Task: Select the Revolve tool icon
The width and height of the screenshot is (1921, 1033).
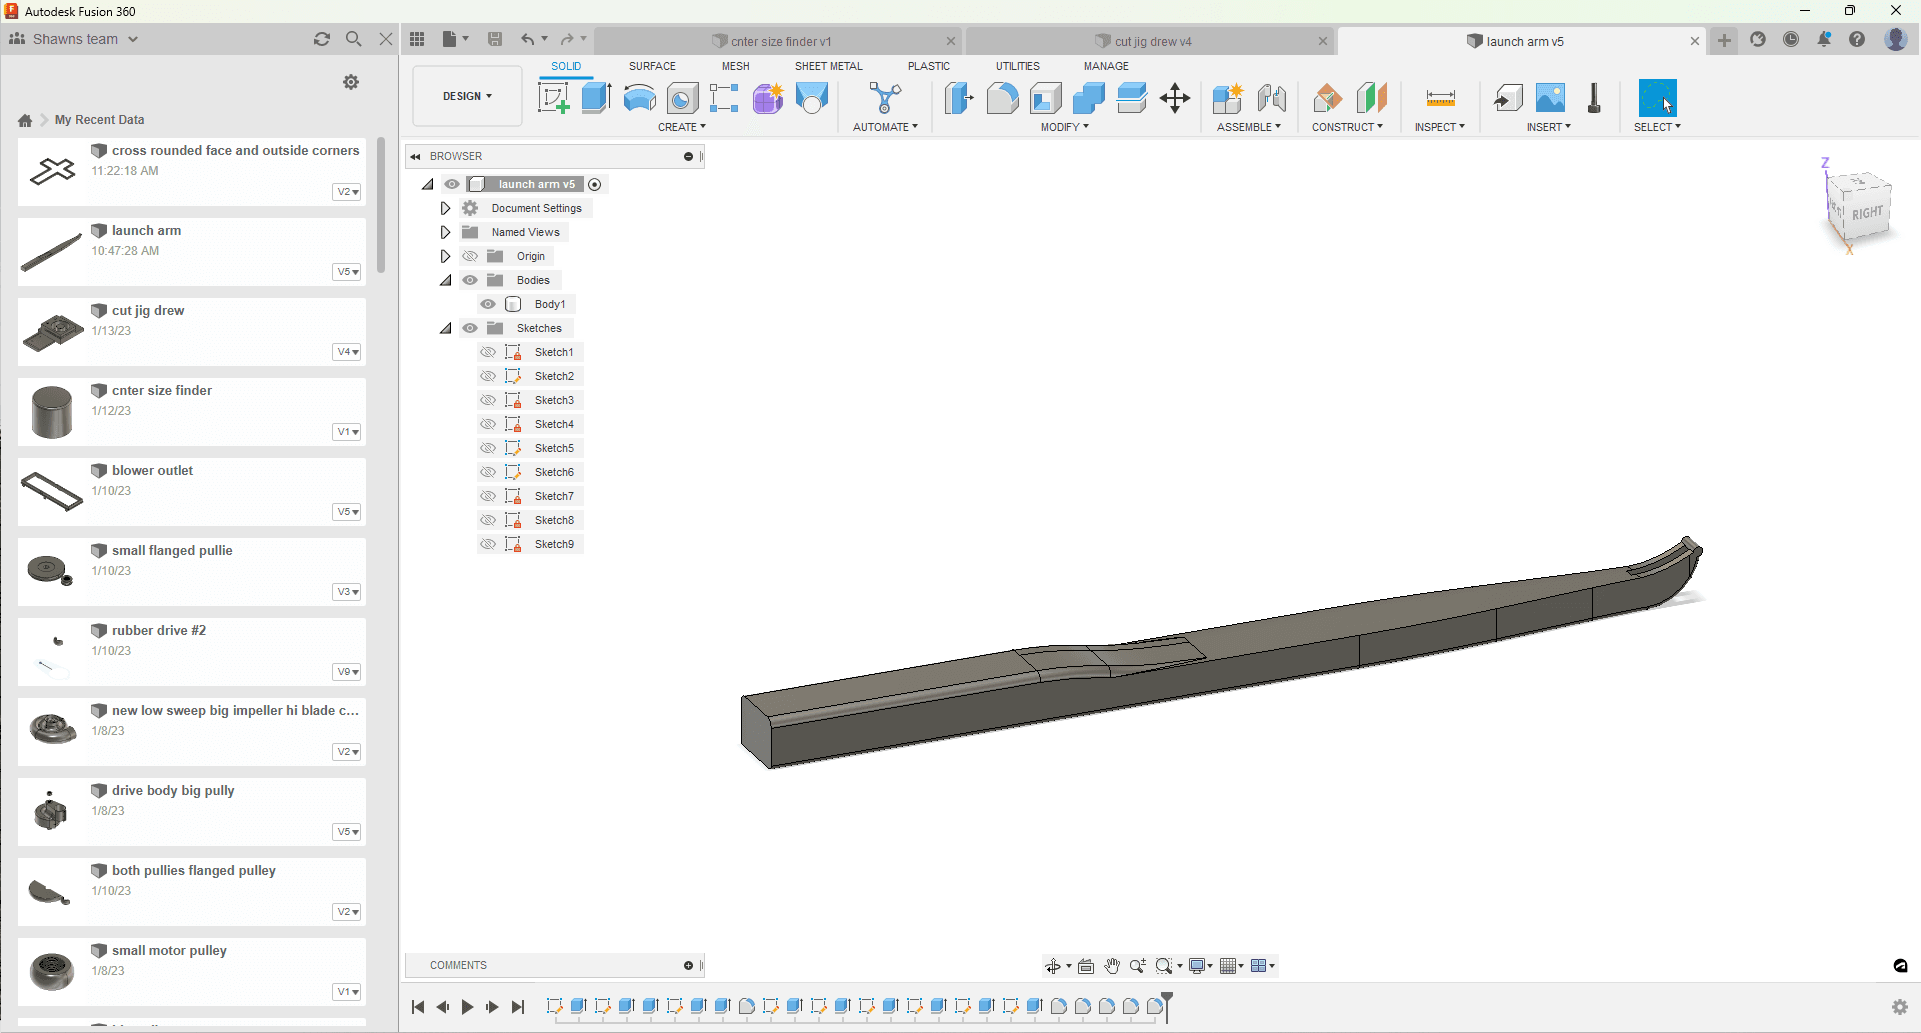Action: (x=639, y=98)
